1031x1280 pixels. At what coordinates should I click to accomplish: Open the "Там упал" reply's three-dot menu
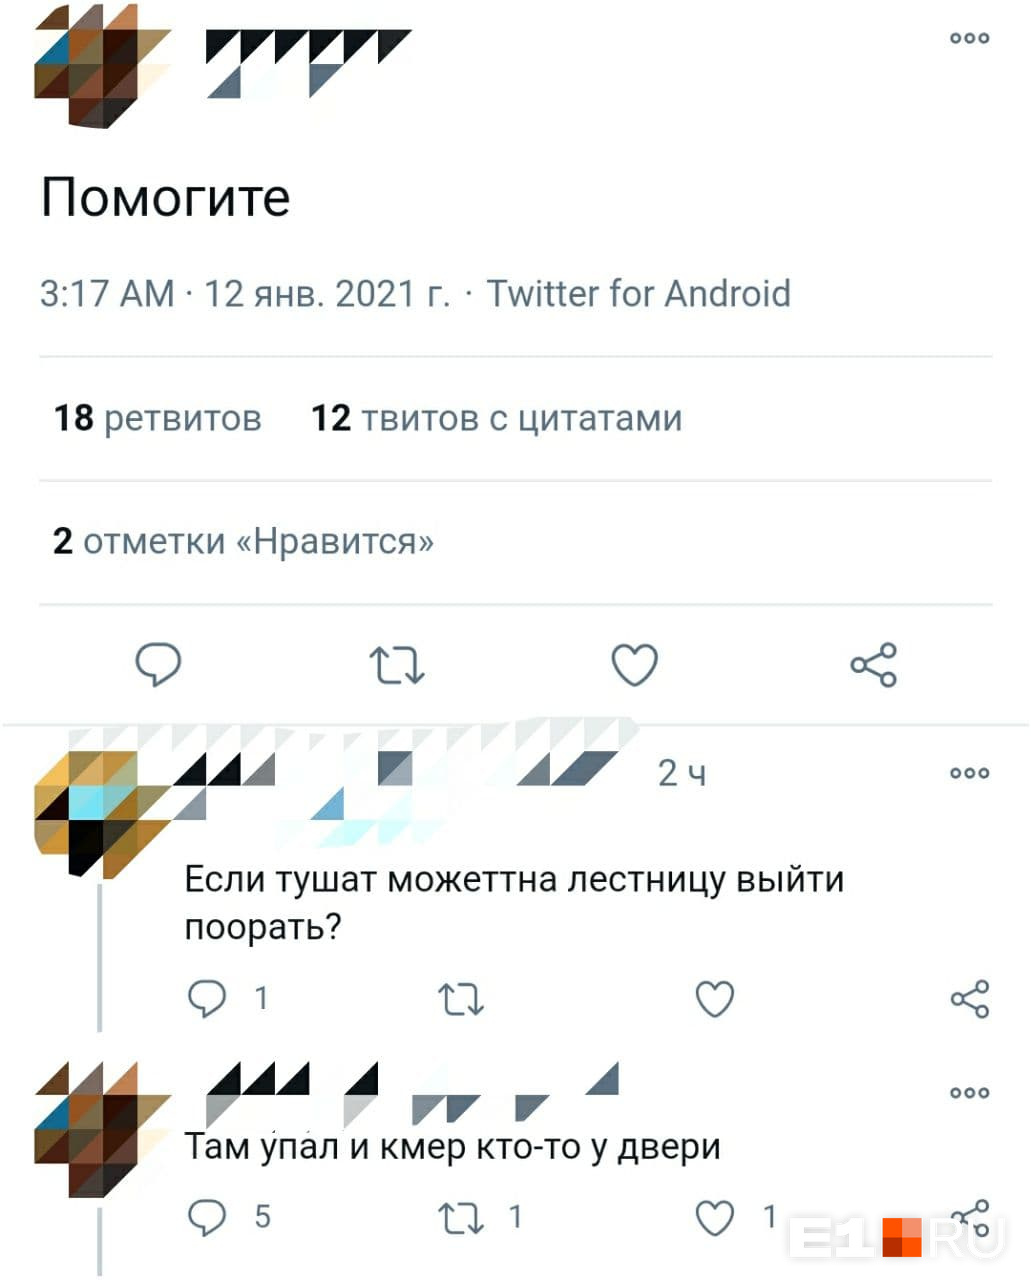[970, 1092]
